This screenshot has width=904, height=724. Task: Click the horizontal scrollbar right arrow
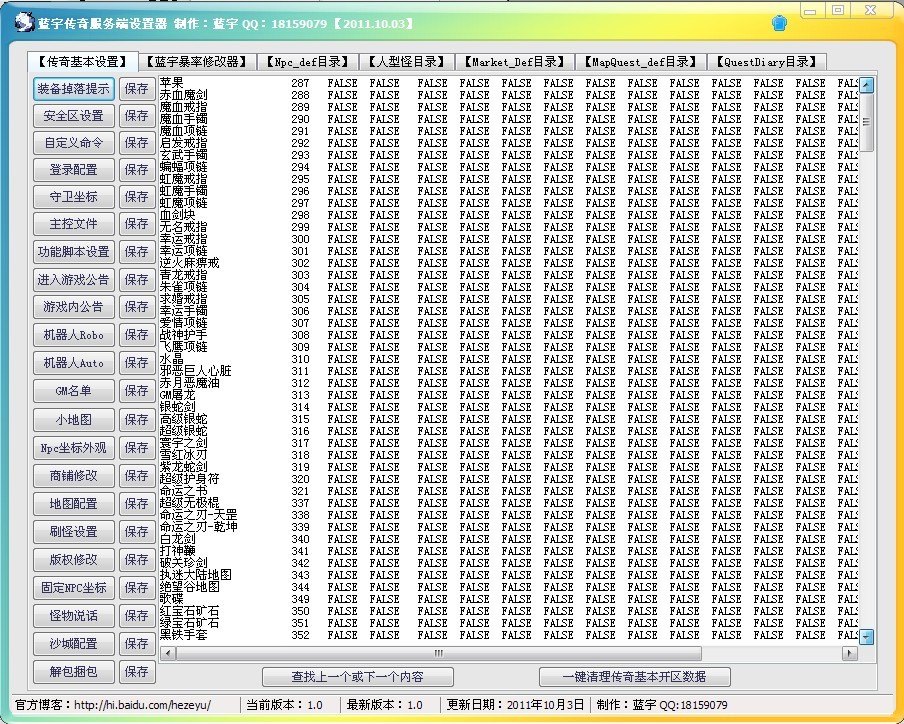click(850, 653)
